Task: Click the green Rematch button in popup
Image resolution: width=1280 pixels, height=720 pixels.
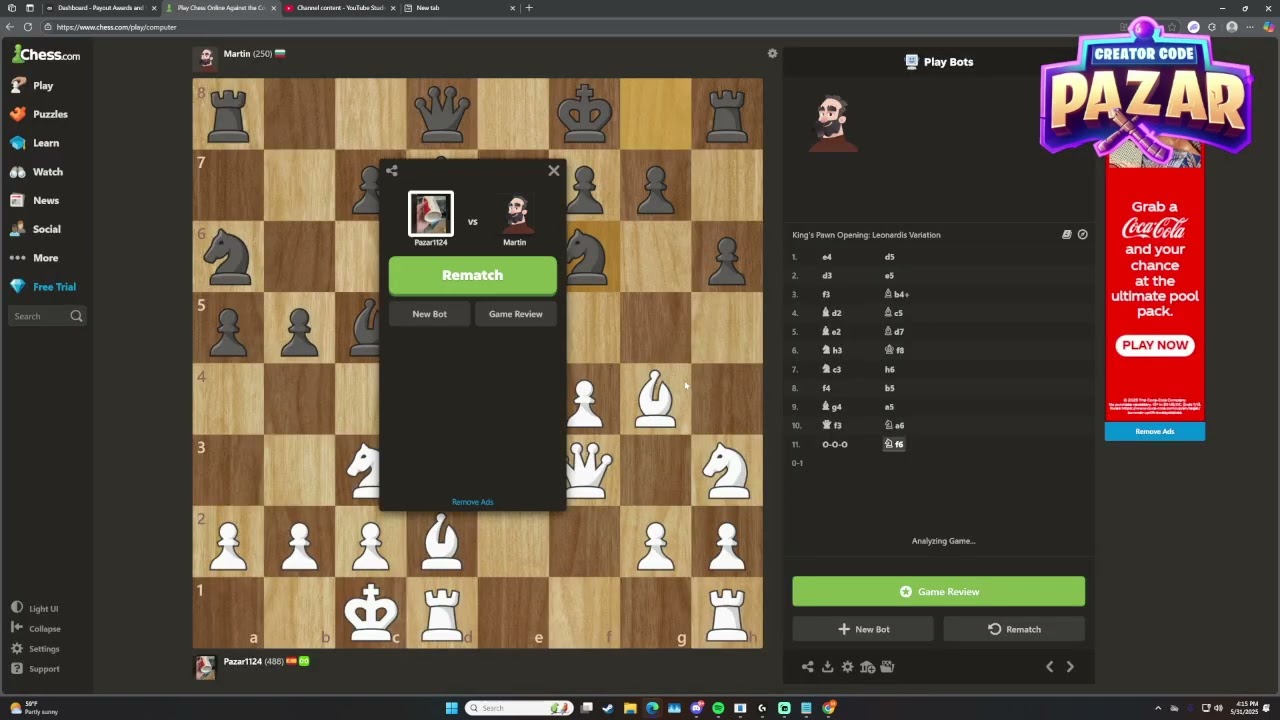Action: tap(472, 276)
